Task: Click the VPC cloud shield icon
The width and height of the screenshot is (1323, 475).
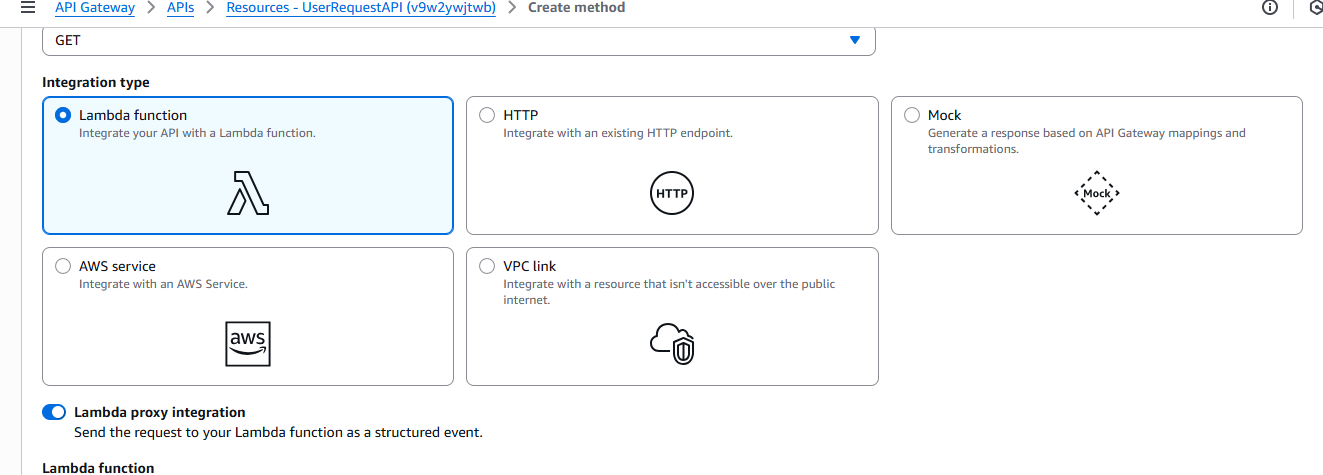Action: click(x=672, y=342)
